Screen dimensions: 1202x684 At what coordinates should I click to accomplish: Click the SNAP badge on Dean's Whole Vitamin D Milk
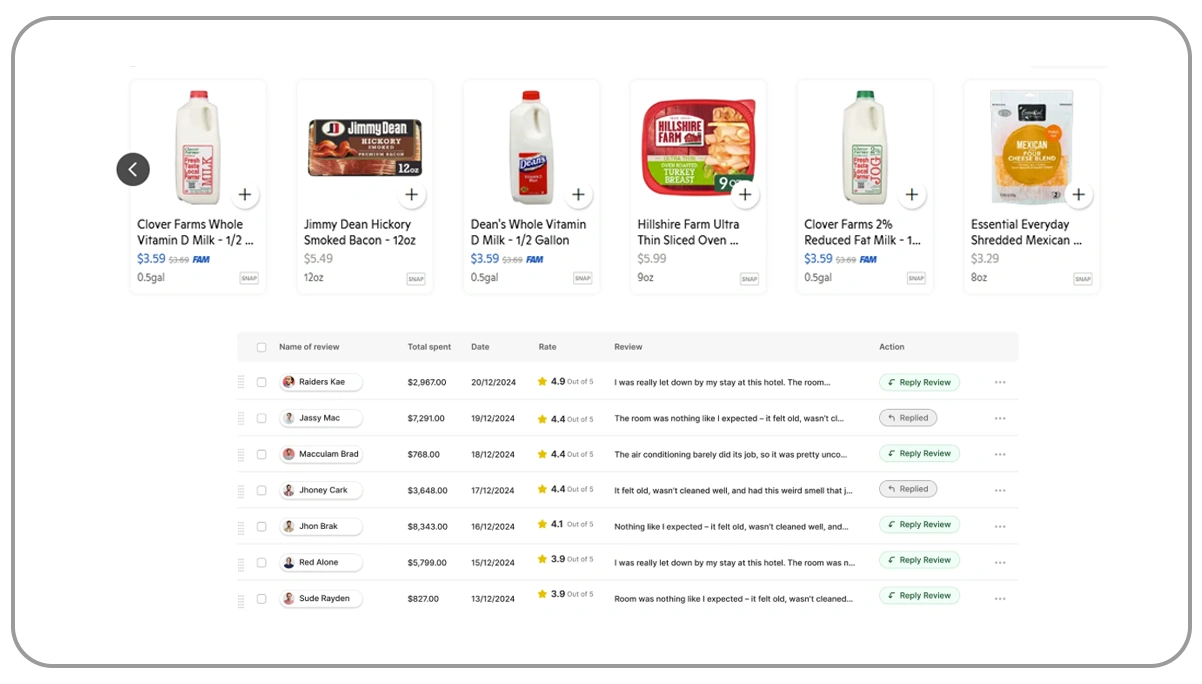click(x=583, y=279)
